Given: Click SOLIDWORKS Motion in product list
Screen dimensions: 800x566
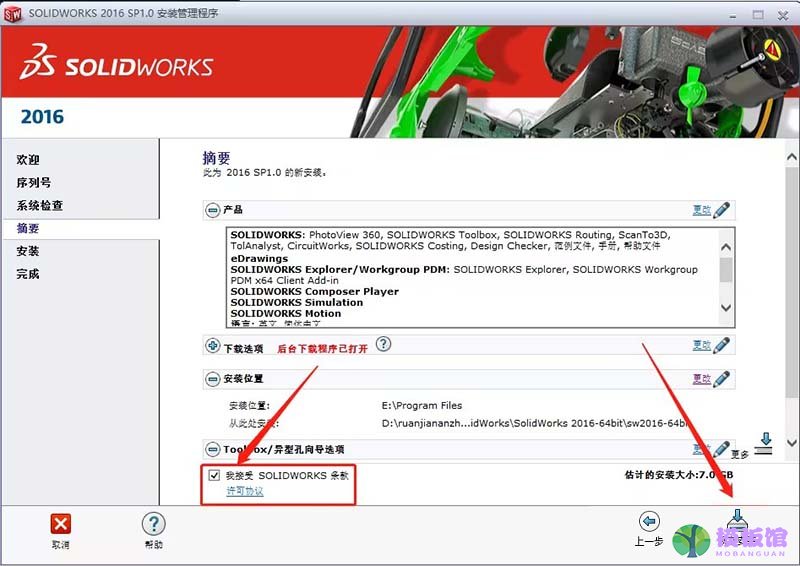Looking at the screenshot, I should tap(286, 314).
